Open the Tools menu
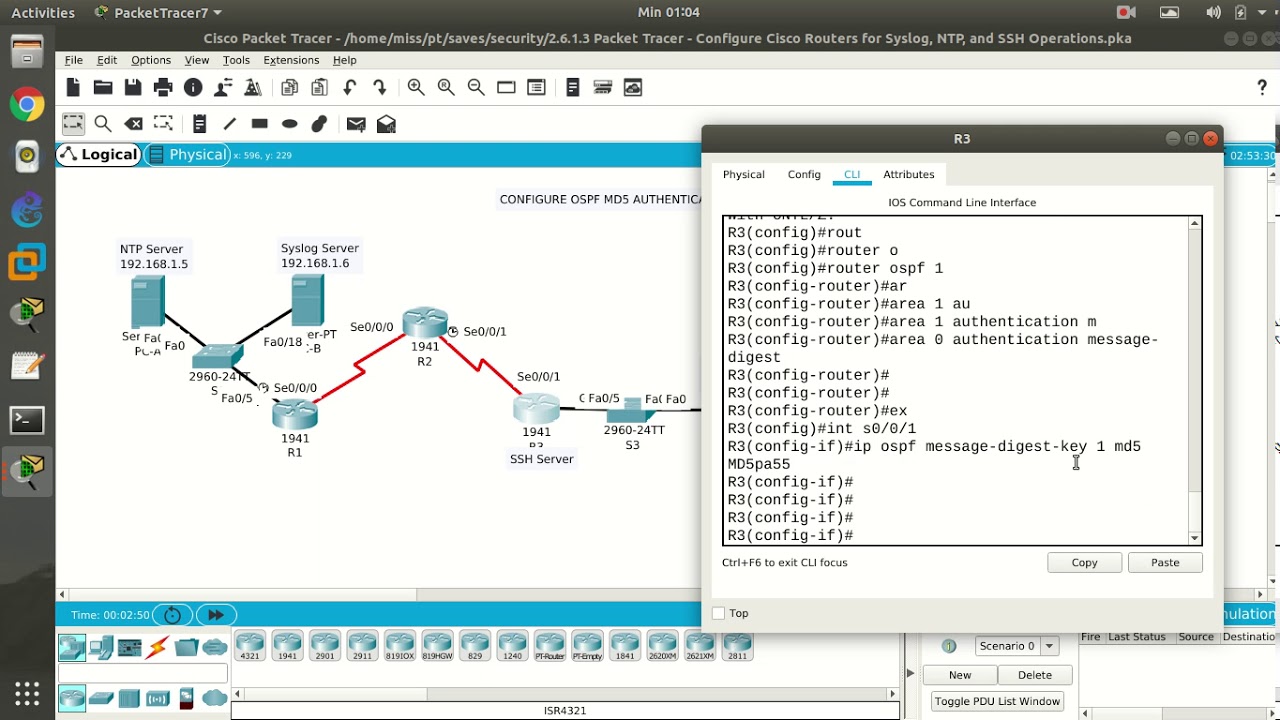The height and width of the screenshot is (720, 1280). click(236, 60)
